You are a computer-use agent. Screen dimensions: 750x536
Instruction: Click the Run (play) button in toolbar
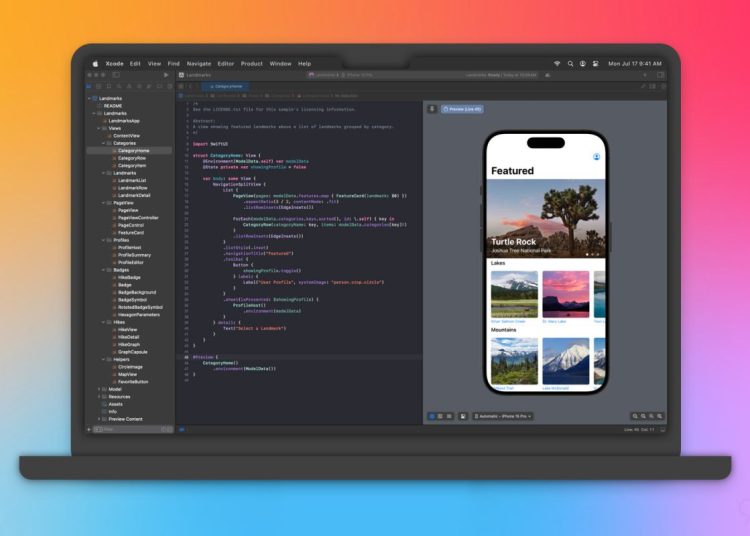[166, 75]
